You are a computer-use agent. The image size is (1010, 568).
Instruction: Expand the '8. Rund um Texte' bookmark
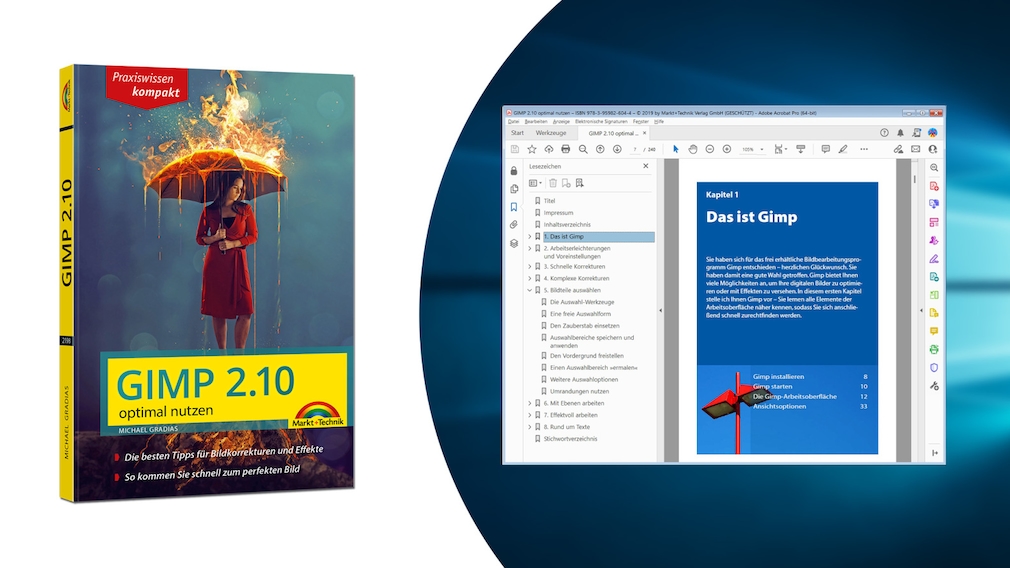point(530,427)
